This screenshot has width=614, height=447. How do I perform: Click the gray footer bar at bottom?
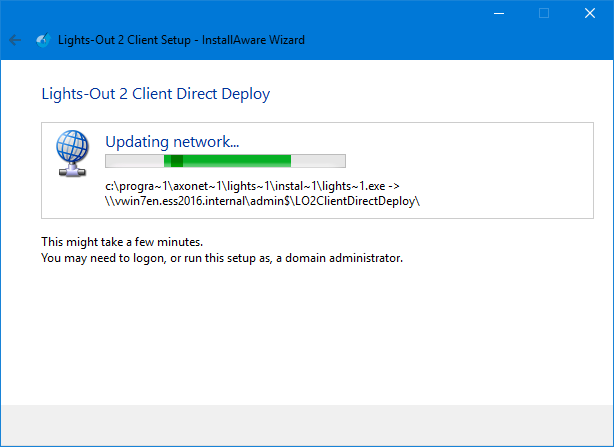click(307, 425)
